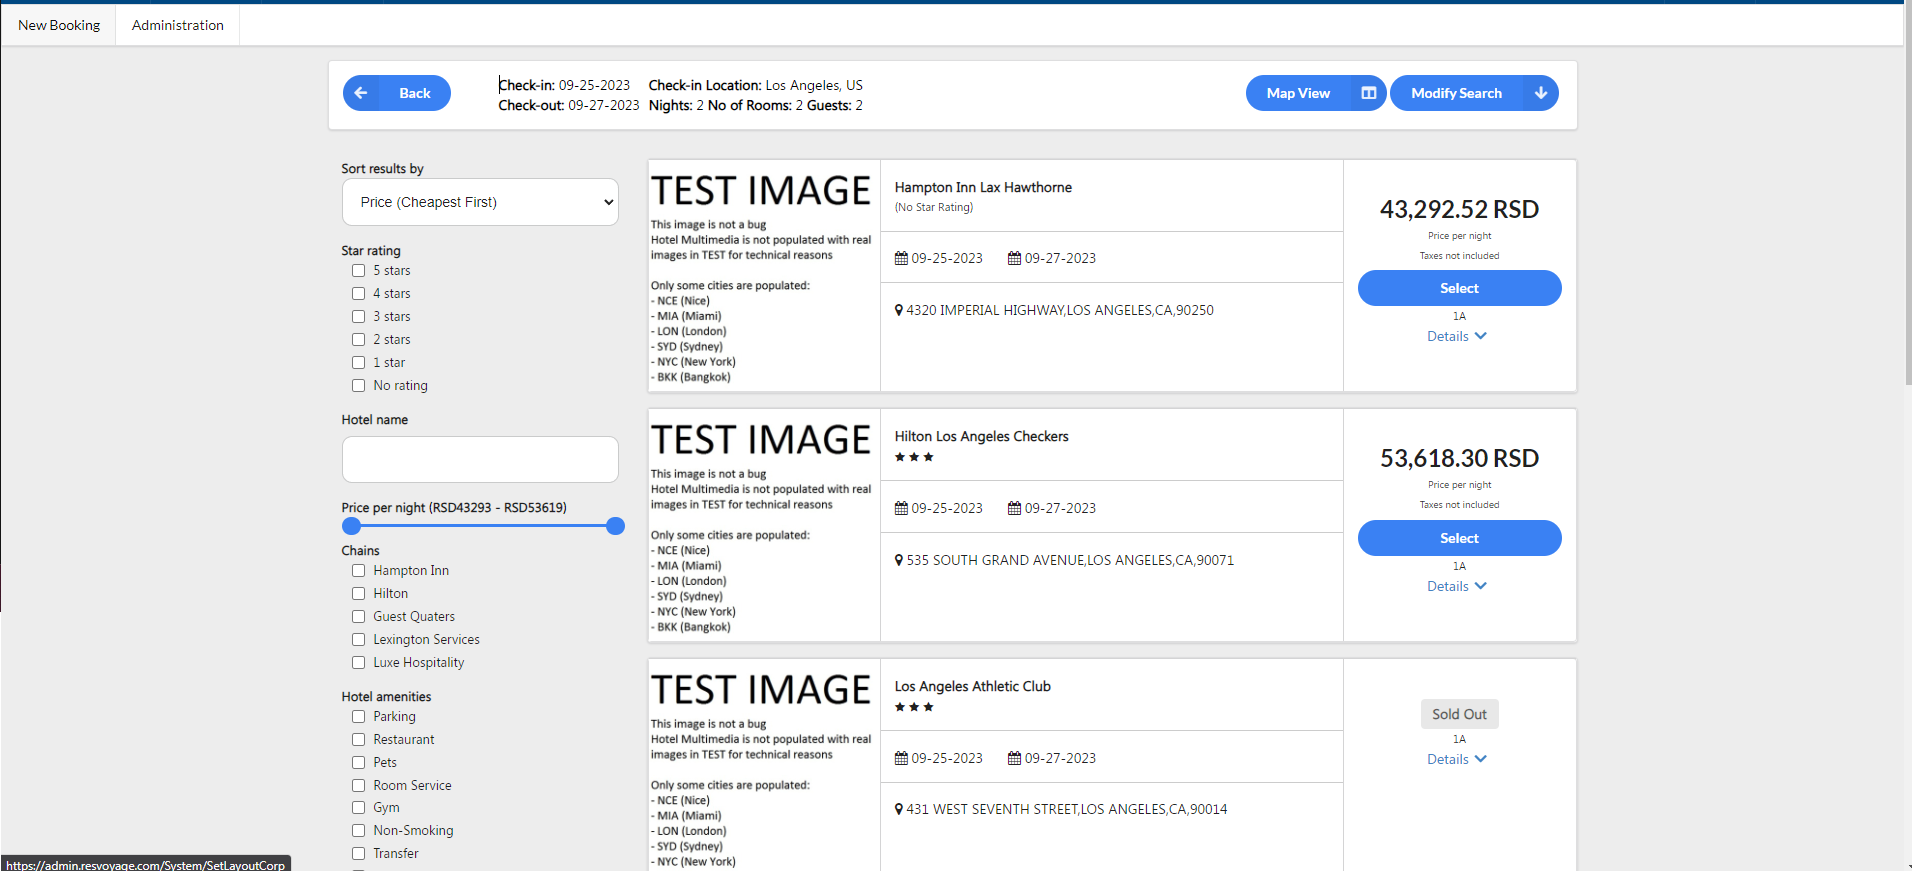Click check-out calendar icon for Hilton Checkers
This screenshot has height=871, width=1912.
pyautogui.click(x=1014, y=508)
